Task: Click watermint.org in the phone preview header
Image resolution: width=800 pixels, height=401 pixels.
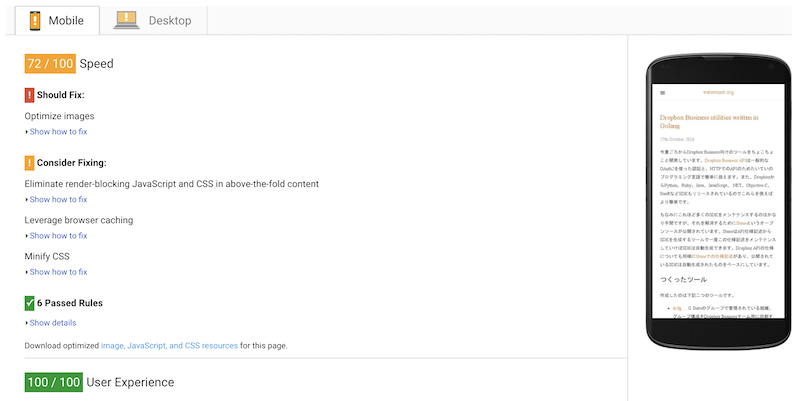Action: coord(717,93)
